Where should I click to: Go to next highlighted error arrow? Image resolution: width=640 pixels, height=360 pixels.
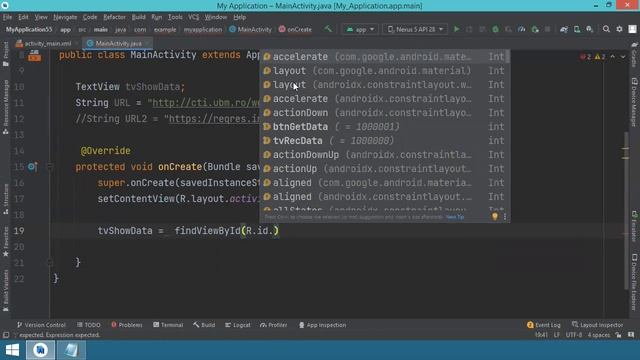[x=623, y=57]
